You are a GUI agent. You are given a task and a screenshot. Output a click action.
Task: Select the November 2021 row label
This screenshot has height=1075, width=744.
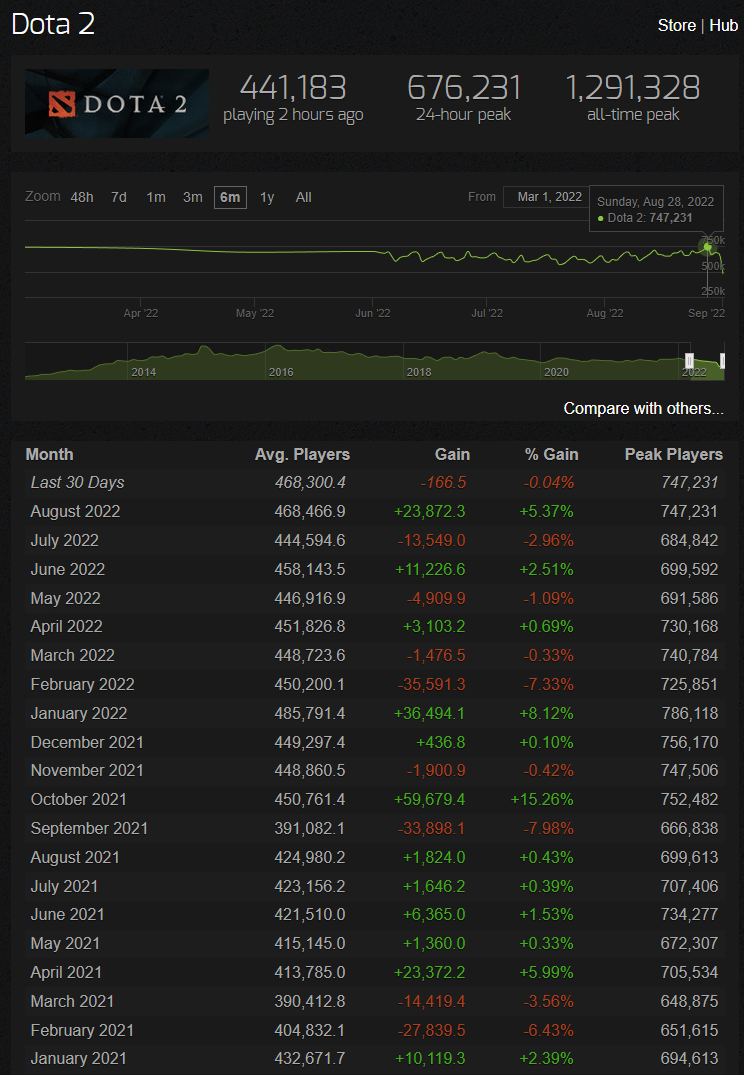87,771
